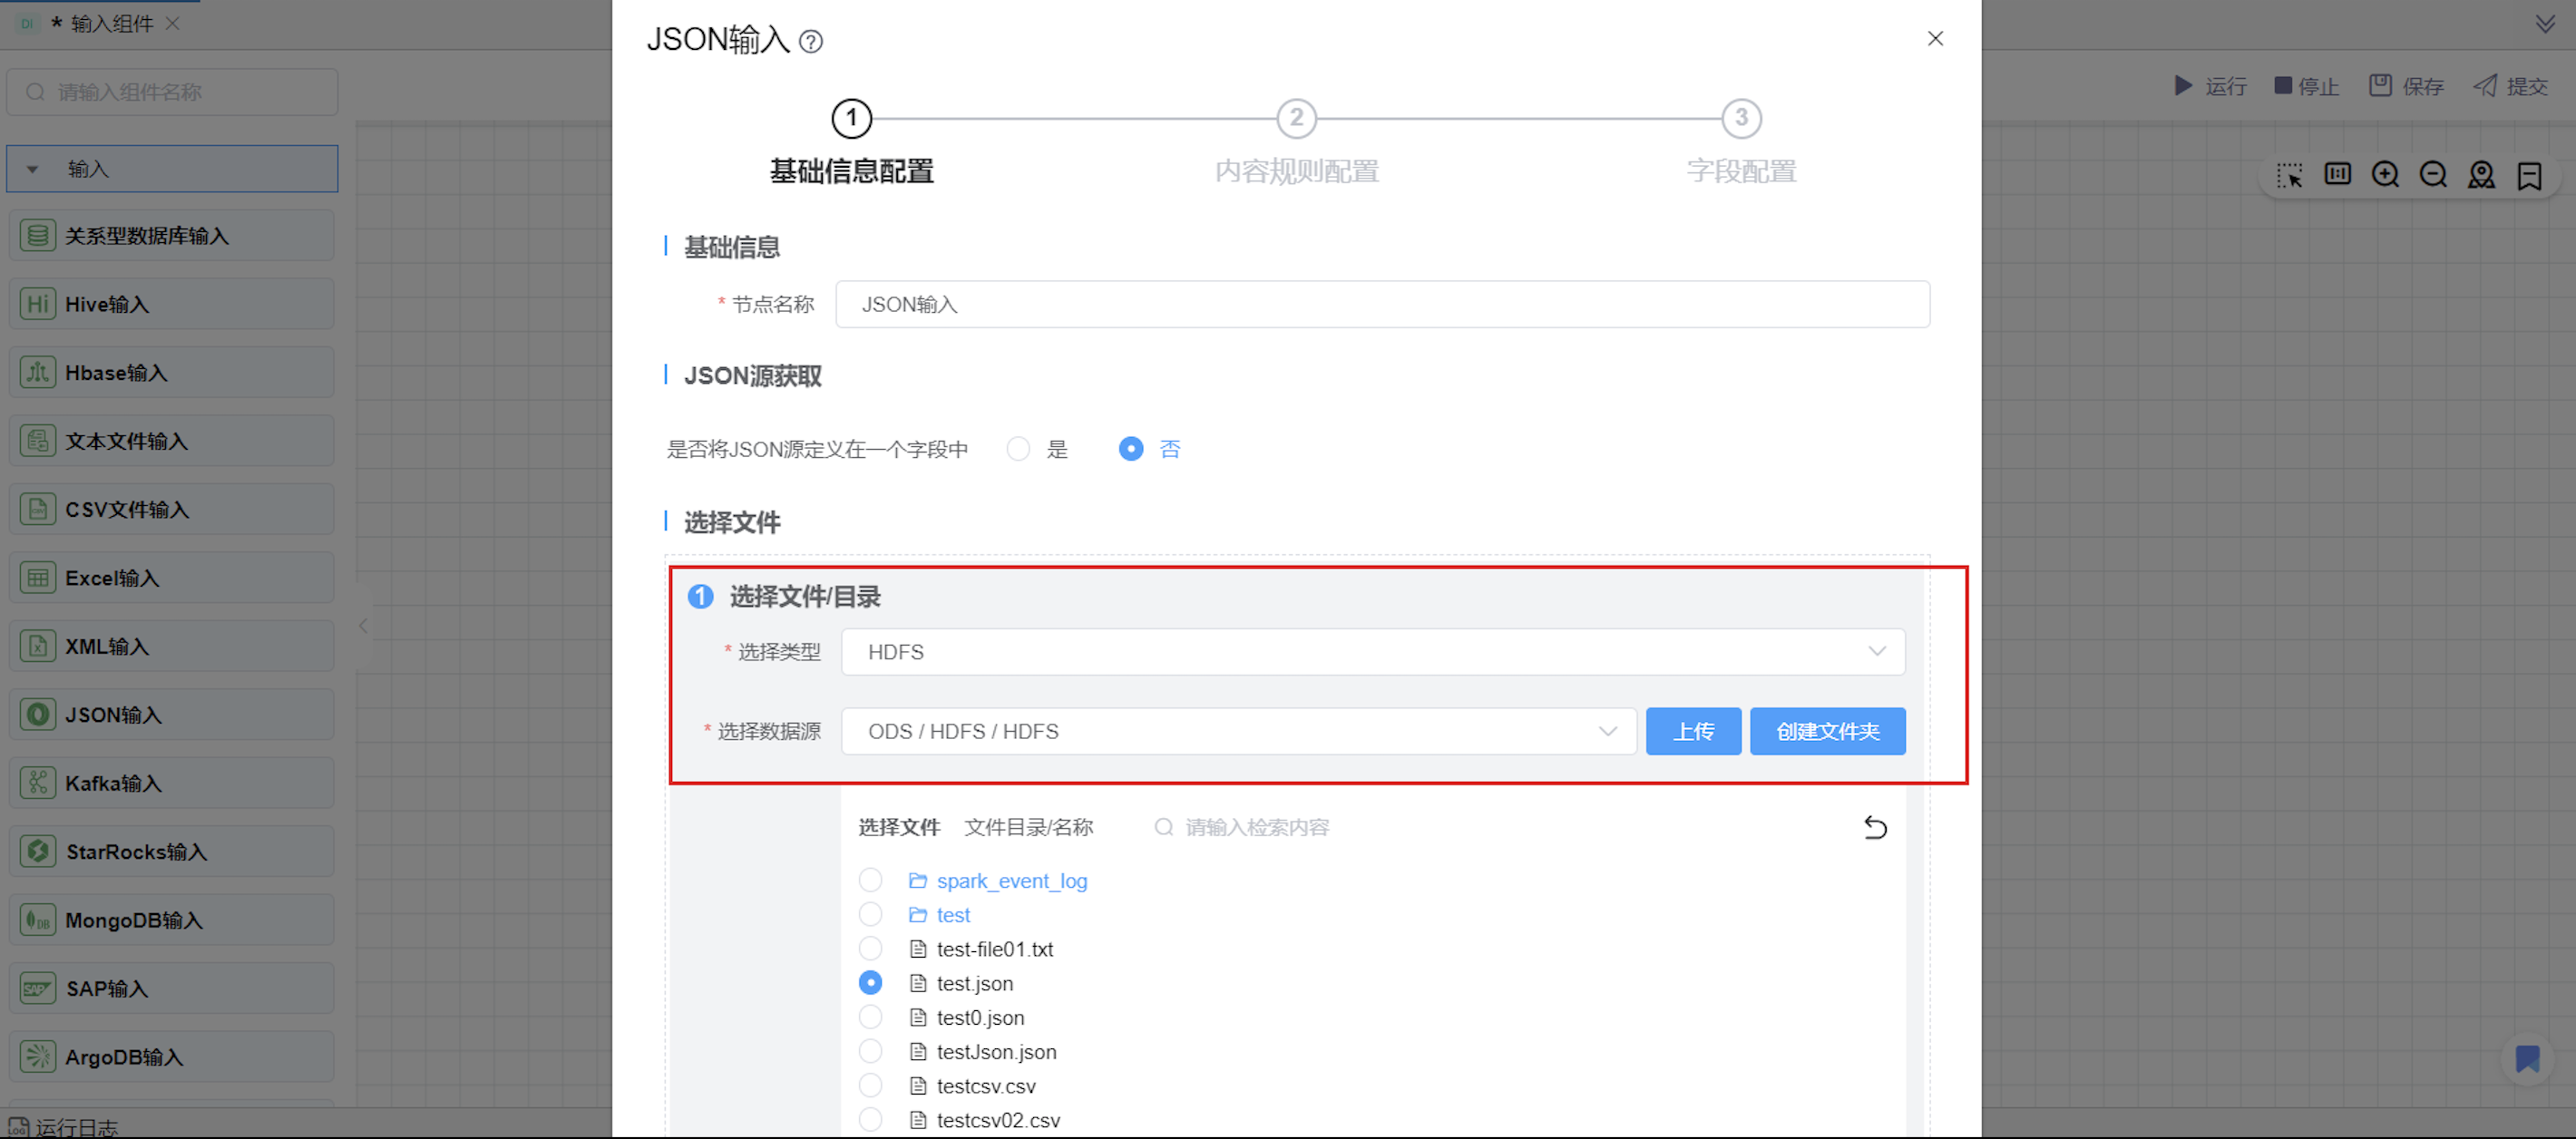The height and width of the screenshot is (1139, 2576).
Task: Click the zoom out icon on canvas toolbar
Action: click(2433, 175)
